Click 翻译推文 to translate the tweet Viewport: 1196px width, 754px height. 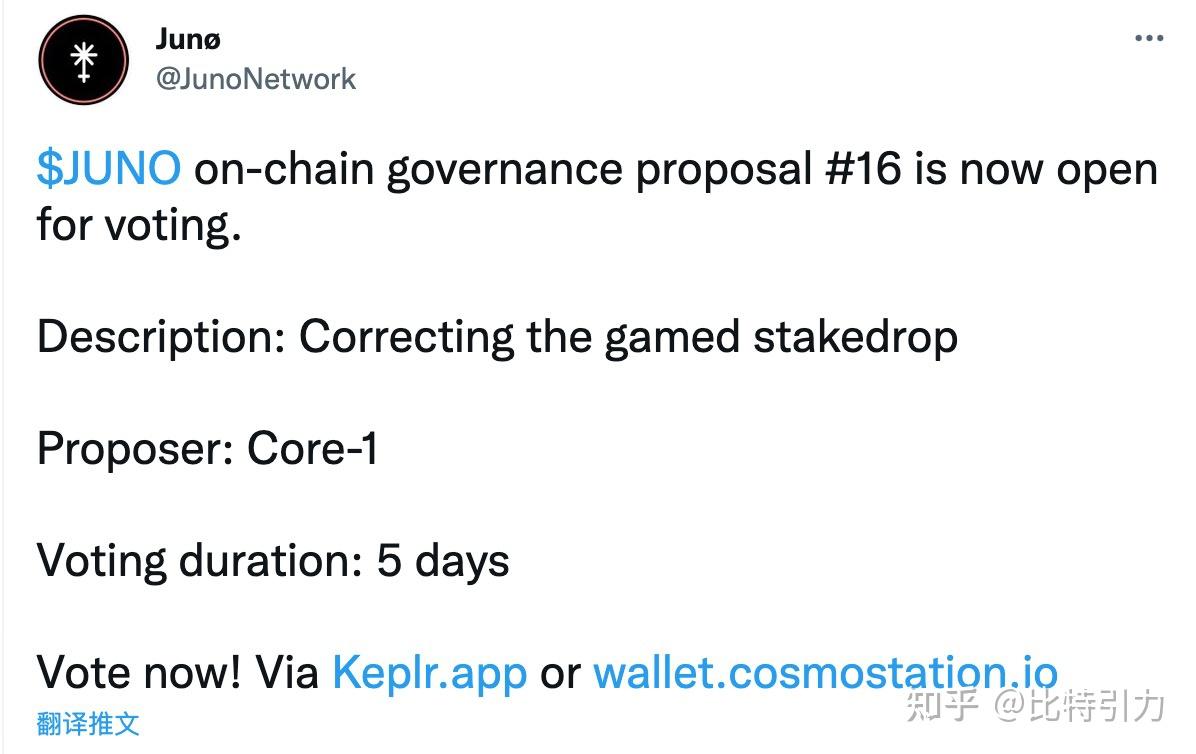[x=88, y=723]
